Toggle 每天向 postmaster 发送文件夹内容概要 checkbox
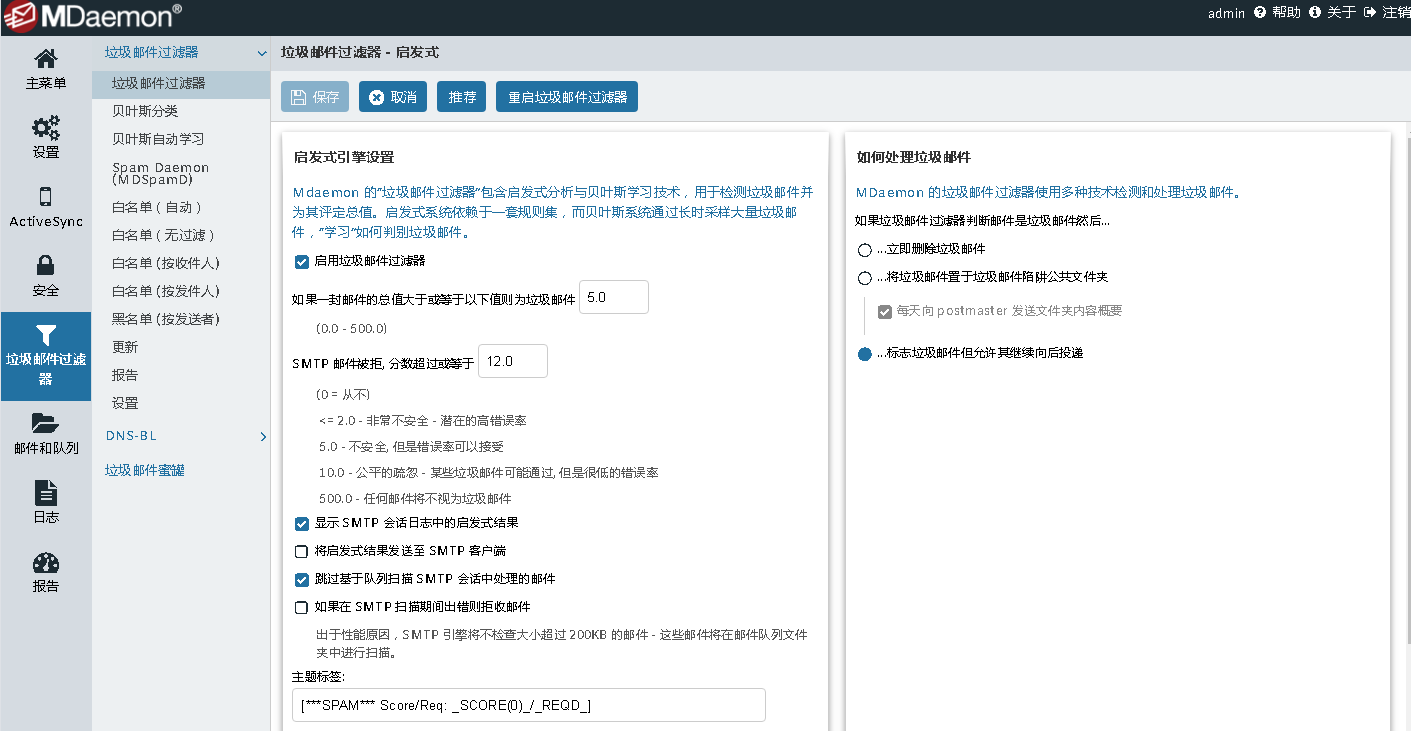1411x731 pixels. point(884,311)
